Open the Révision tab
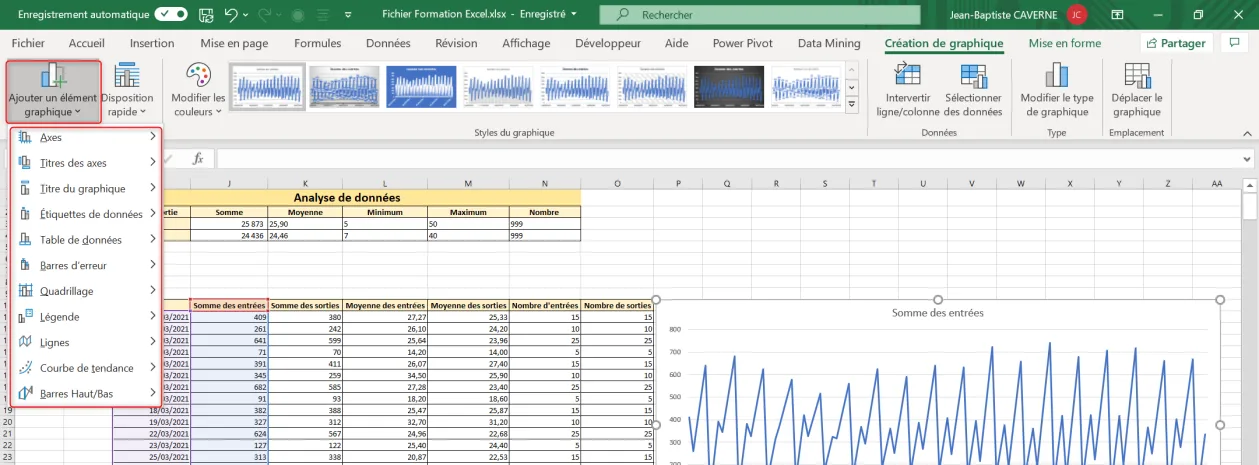This screenshot has height=465, width=1259. click(456, 43)
